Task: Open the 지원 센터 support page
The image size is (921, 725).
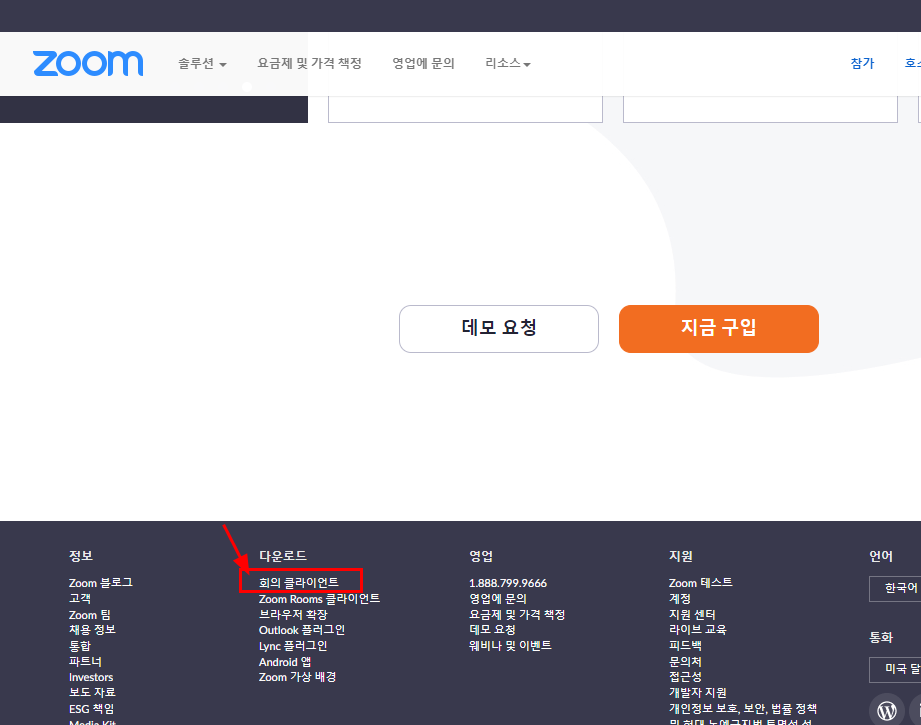Action: tap(691, 614)
